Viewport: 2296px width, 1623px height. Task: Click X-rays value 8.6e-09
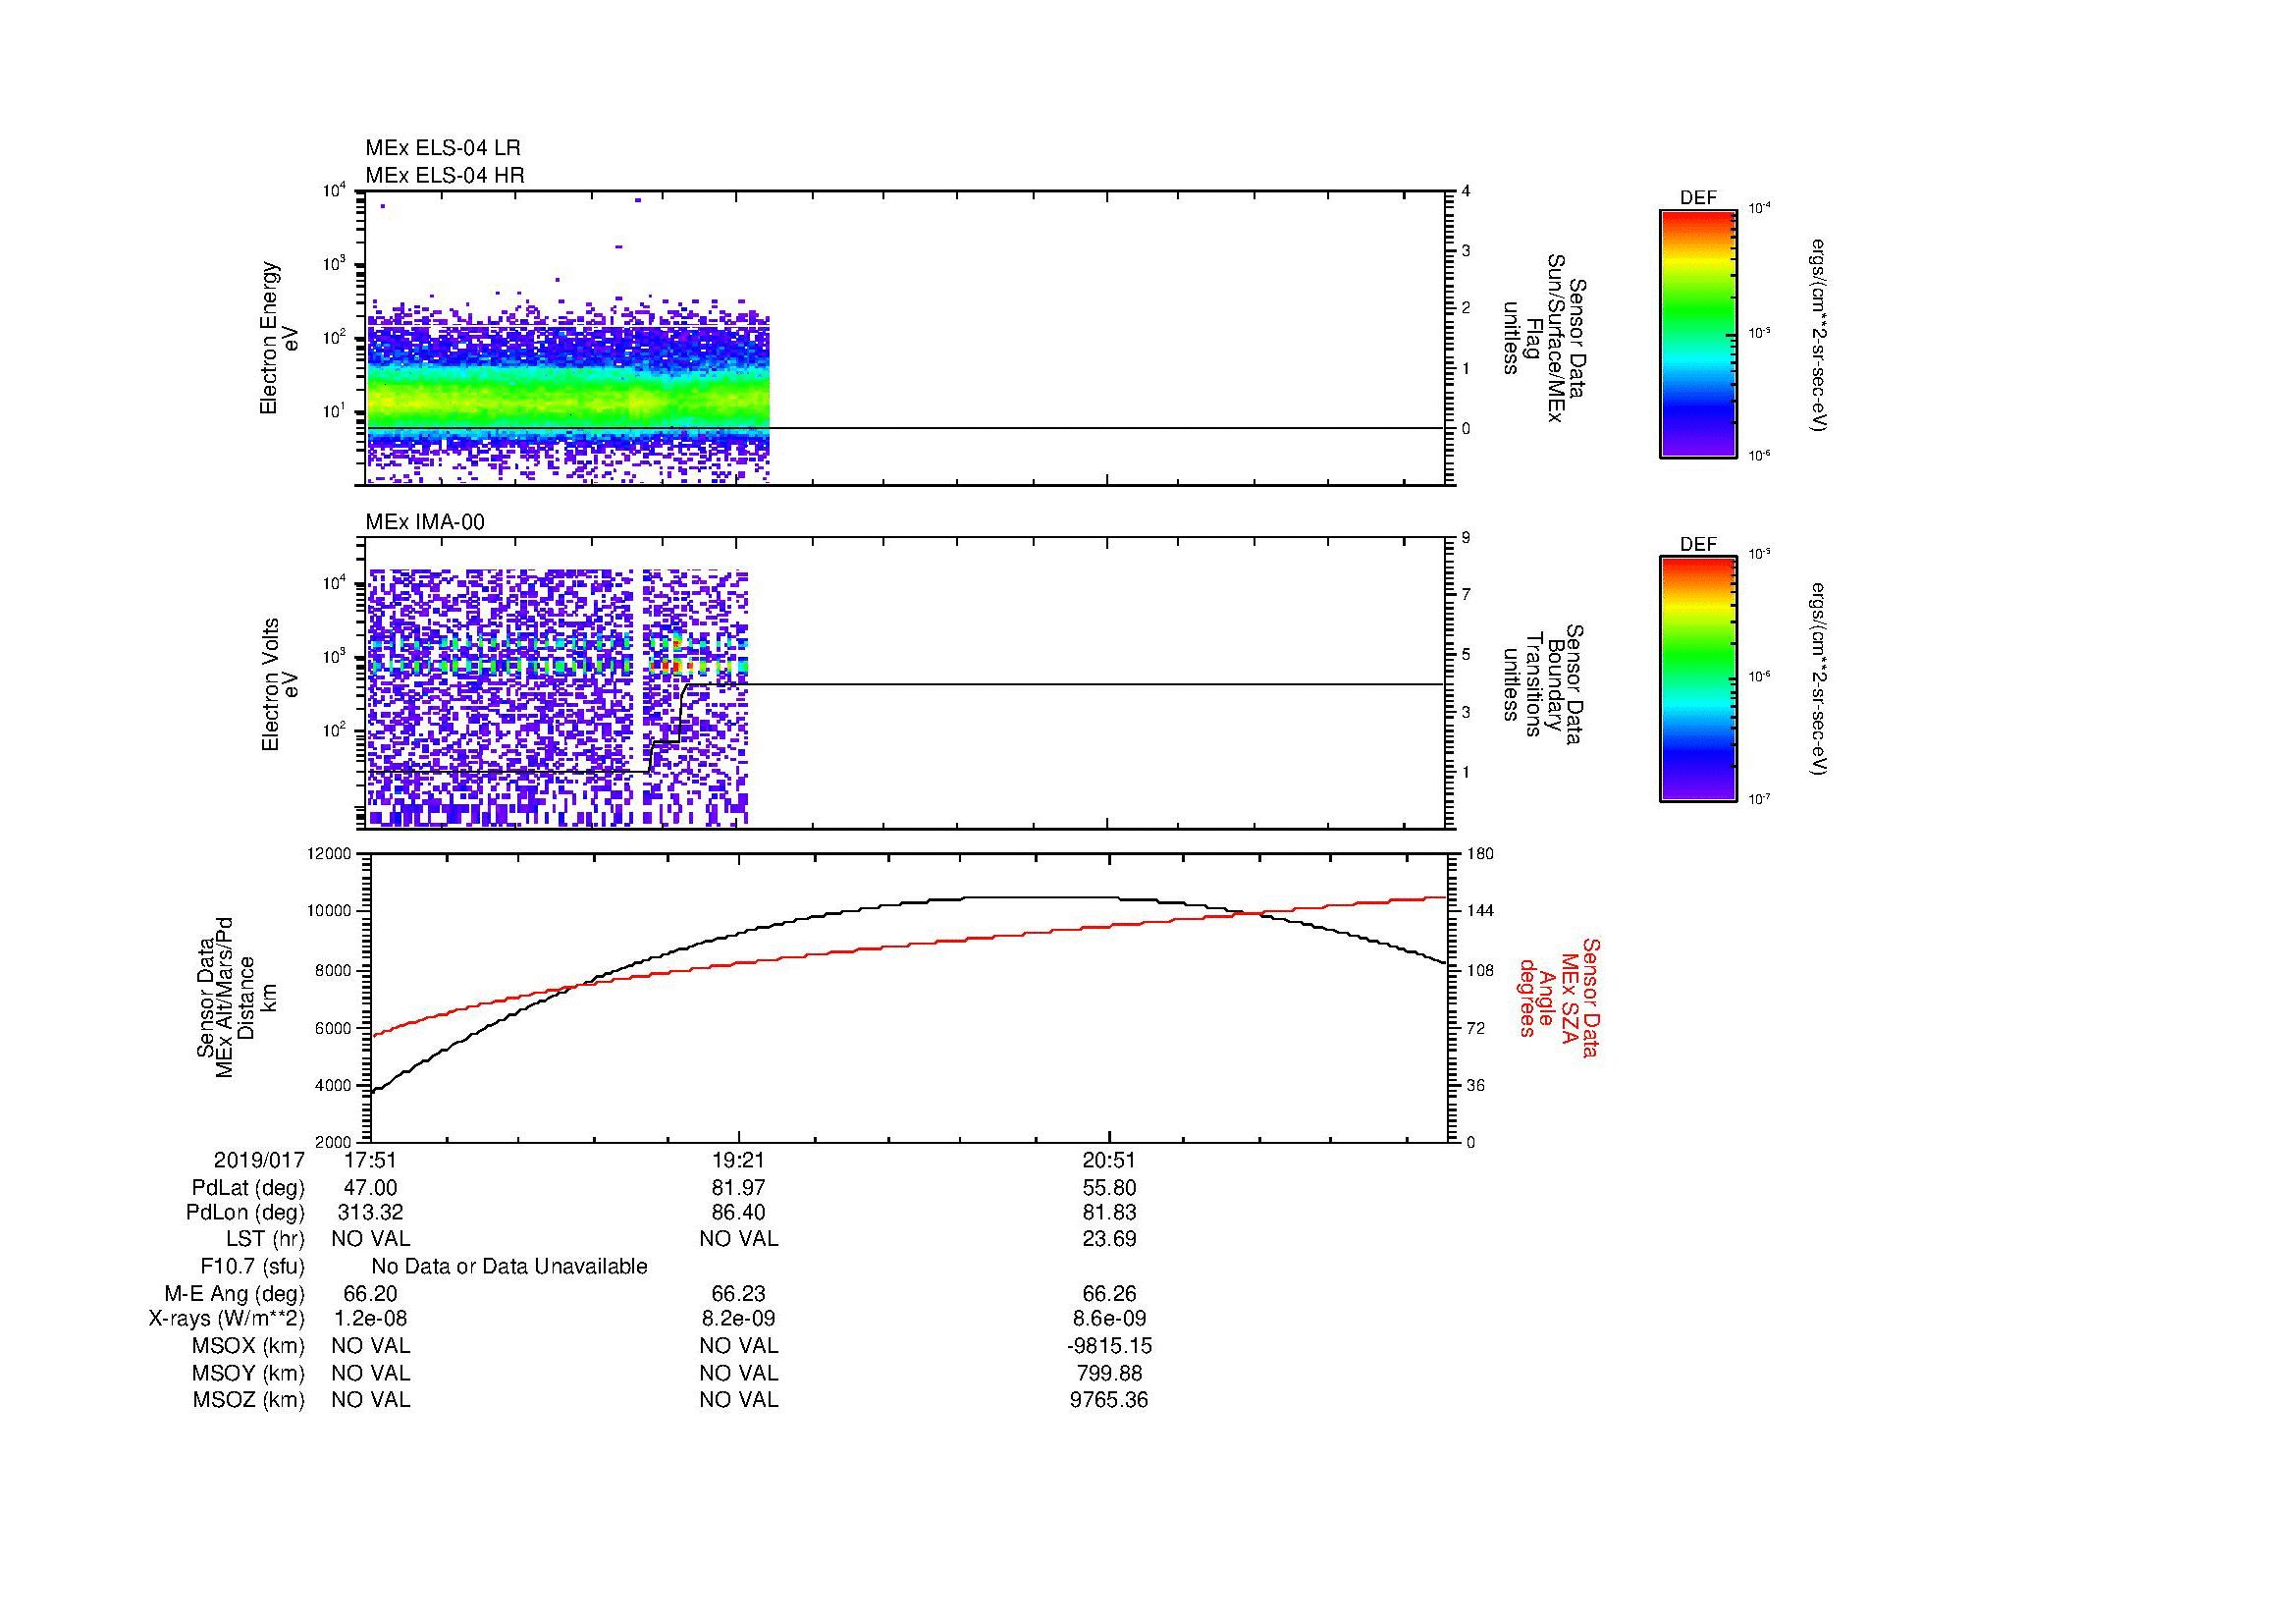(1109, 1319)
